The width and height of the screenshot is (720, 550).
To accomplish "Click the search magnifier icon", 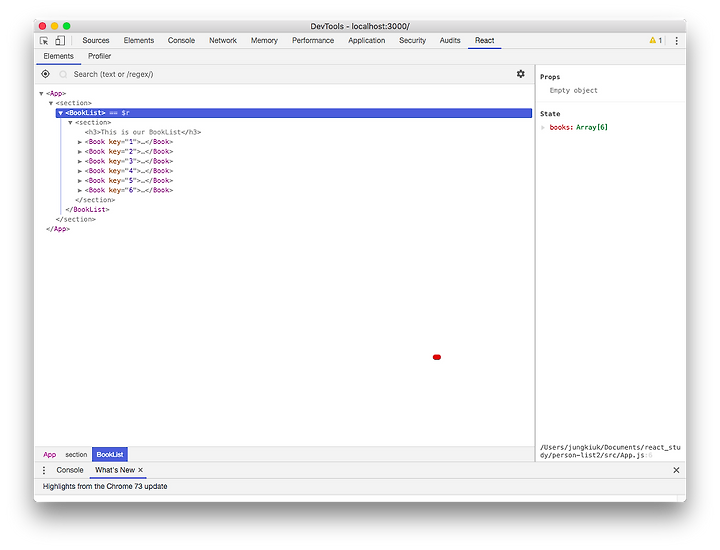I will click(63, 74).
